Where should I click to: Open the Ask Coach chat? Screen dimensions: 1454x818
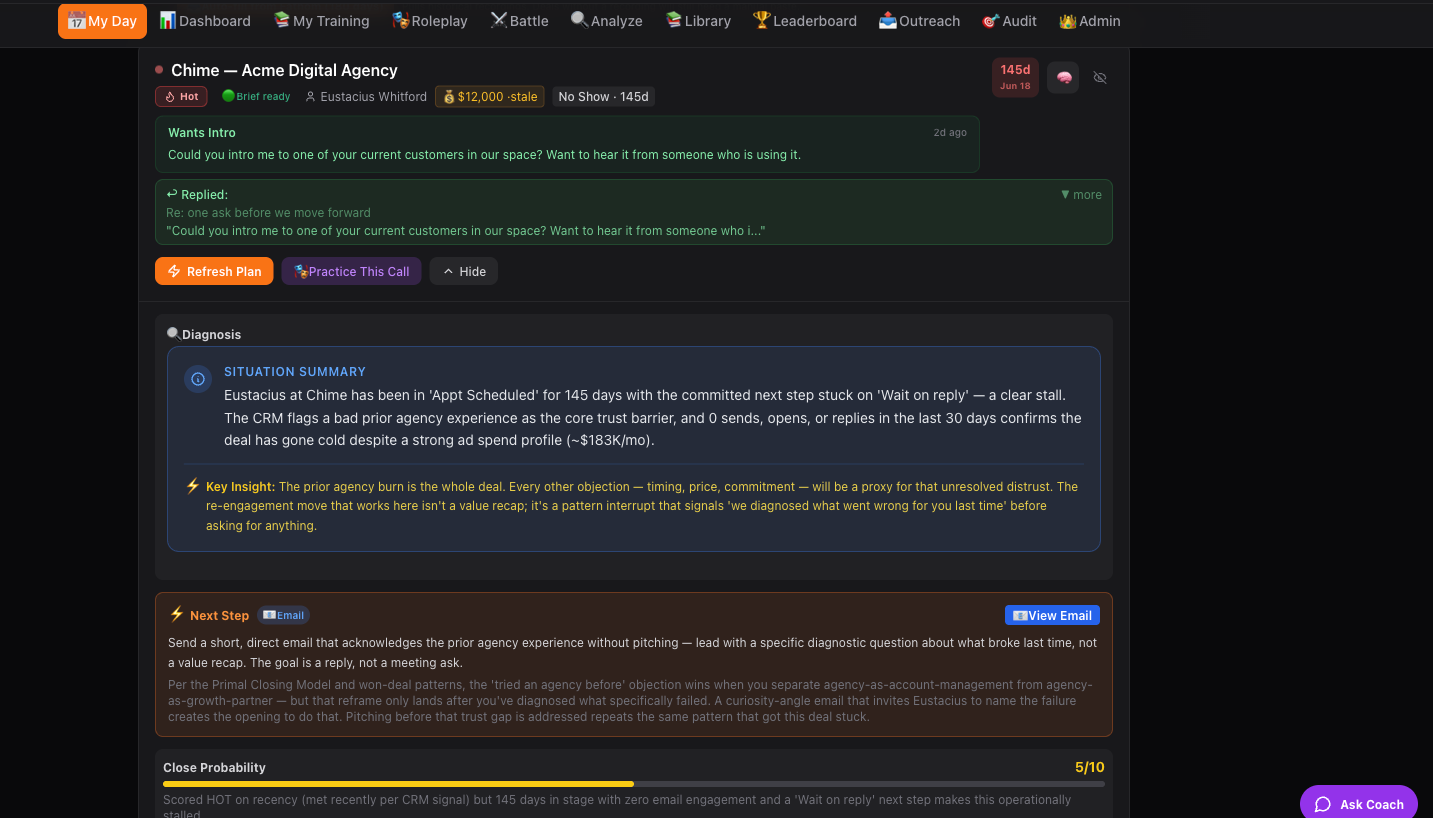tap(1359, 803)
